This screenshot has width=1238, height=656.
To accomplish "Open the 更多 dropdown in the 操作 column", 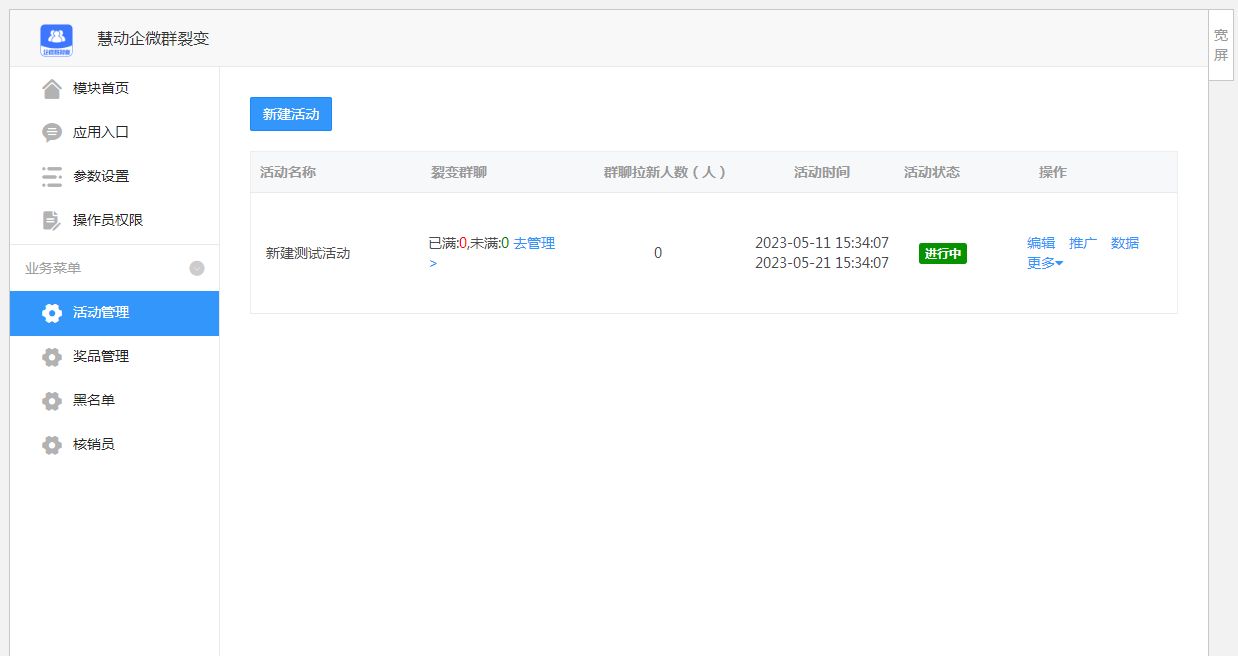I will pyautogui.click(x=1044, y=262).
